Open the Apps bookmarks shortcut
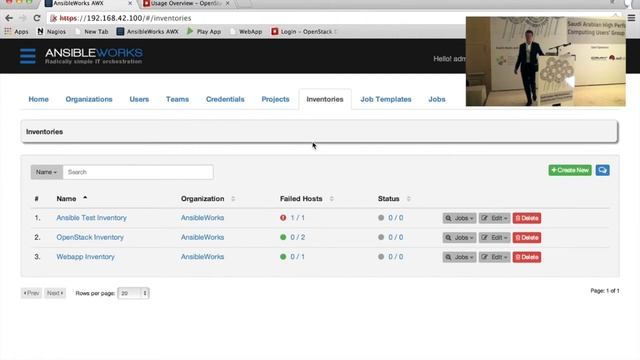This screenshot has width=640, height=360. (x=16, y=31)
